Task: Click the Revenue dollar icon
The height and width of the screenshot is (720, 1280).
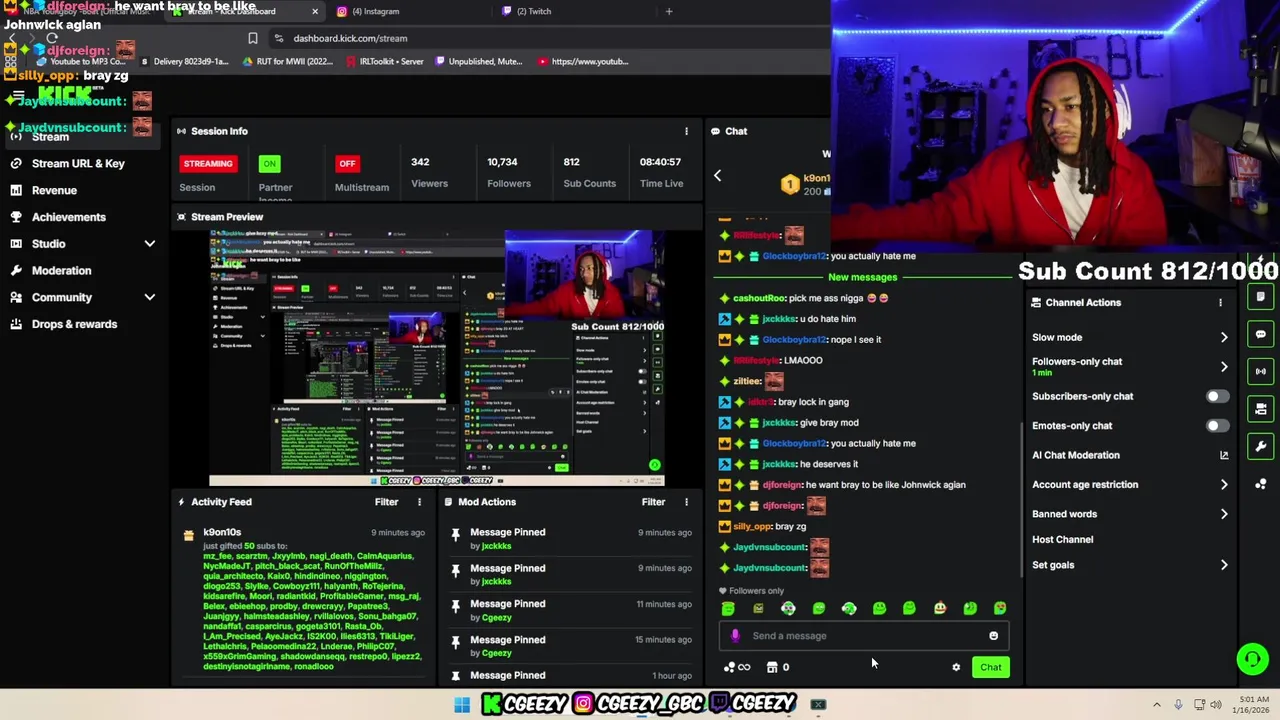Action: pos(16,190)
